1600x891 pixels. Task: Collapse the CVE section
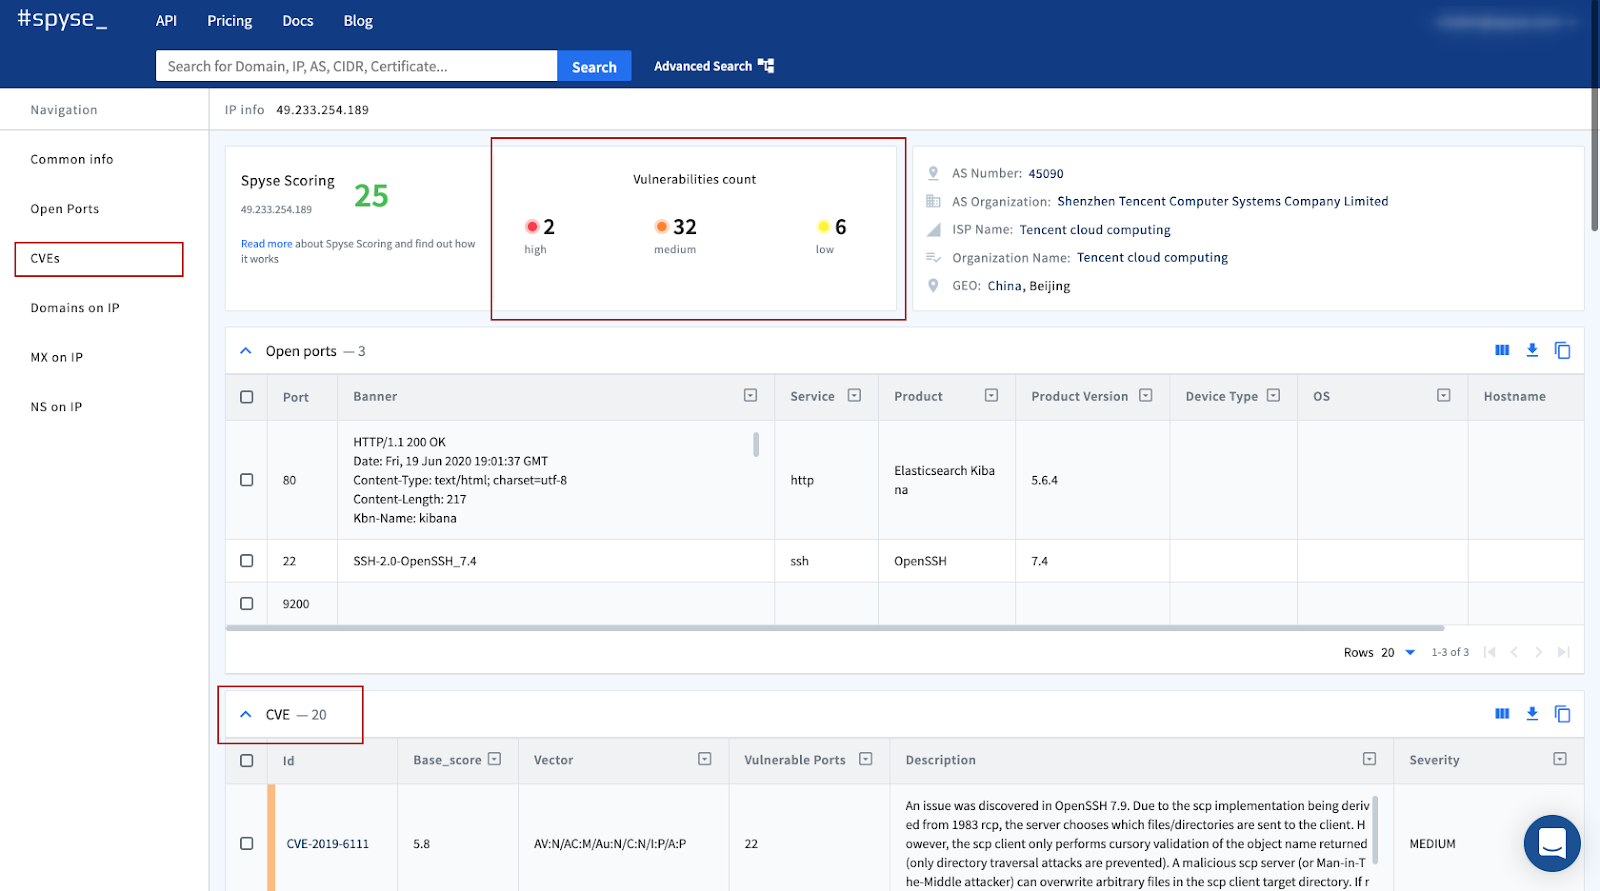246,715
